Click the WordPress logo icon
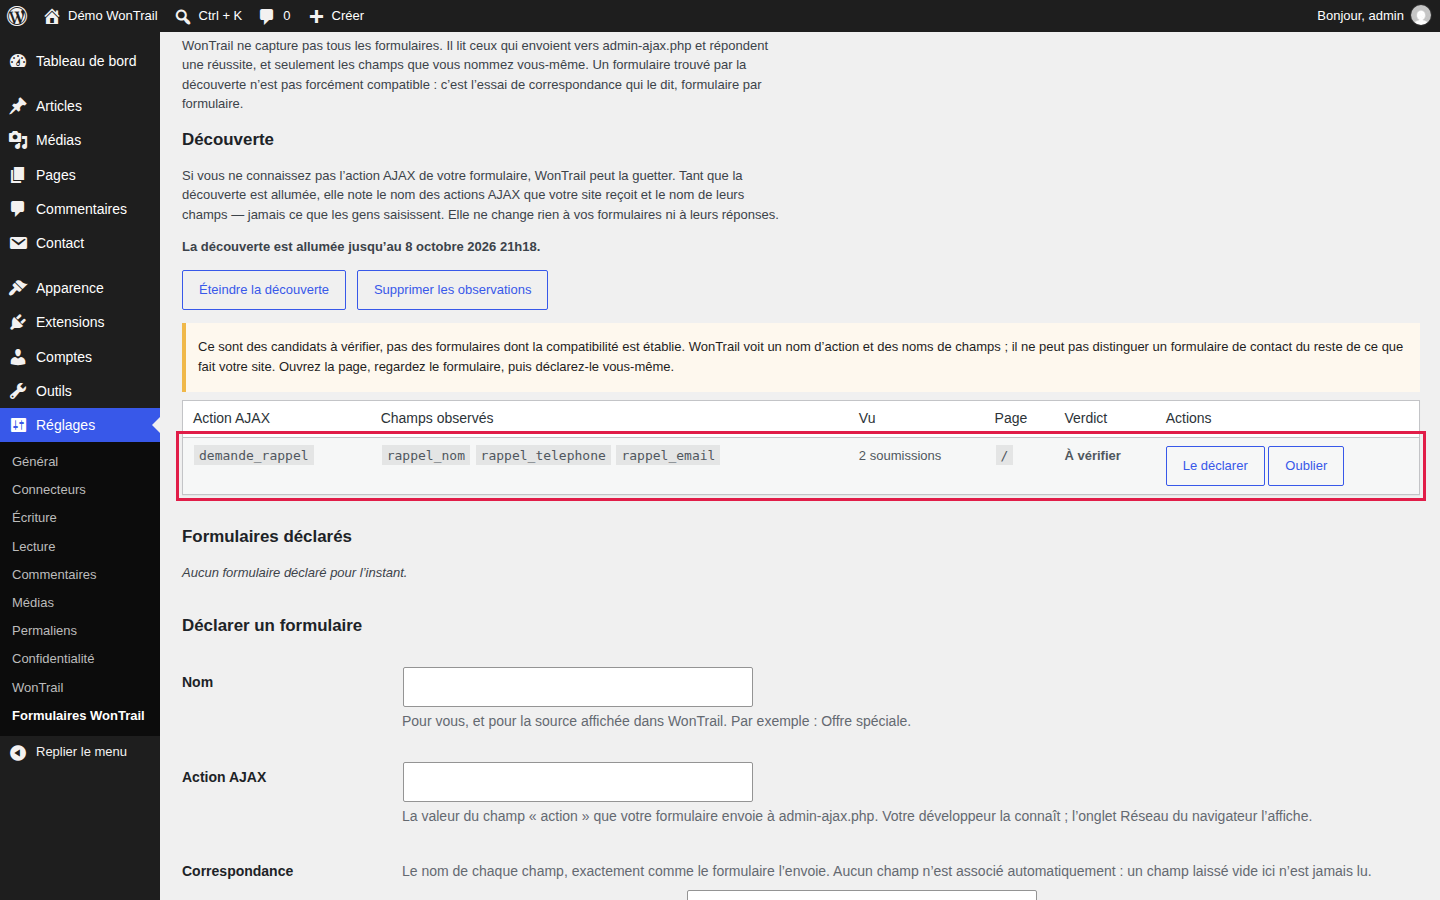Viewport: 1440px width, 900px height. click(x=17, y=16)
